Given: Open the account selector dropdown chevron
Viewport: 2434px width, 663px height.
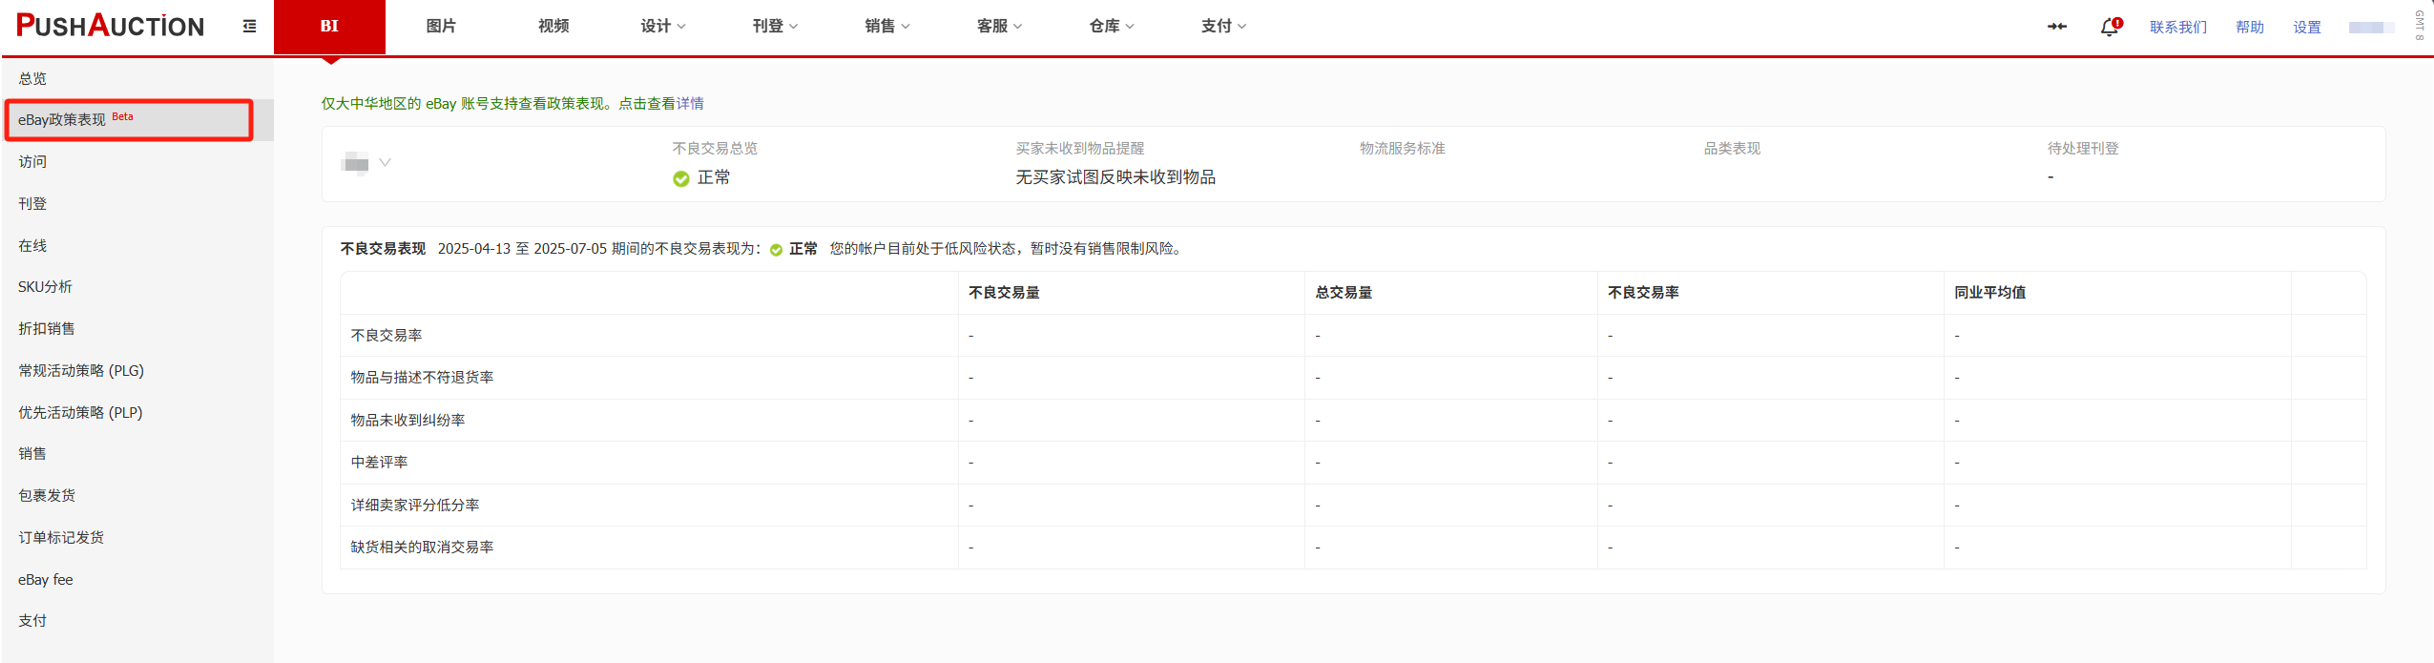Looking at the screenshot, I should coord(385,162).
